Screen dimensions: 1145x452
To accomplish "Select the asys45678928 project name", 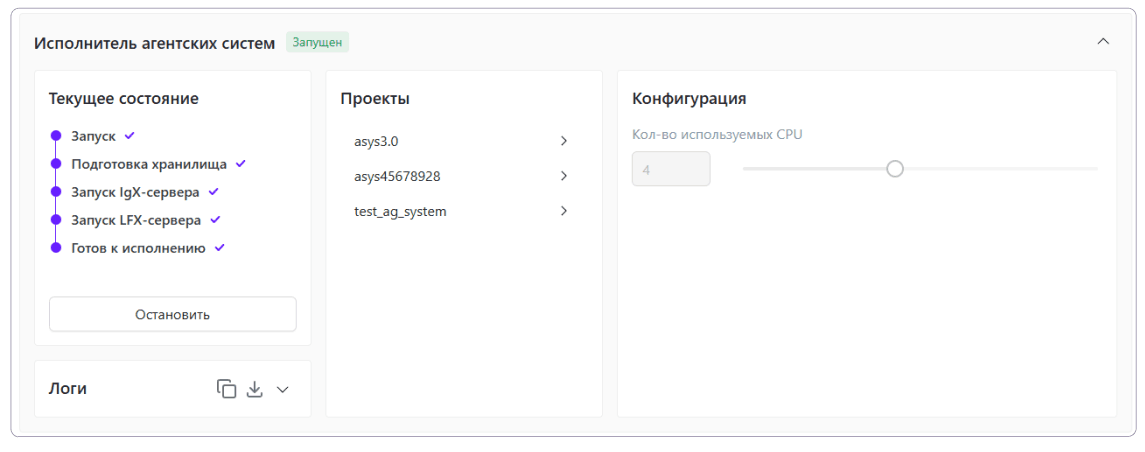I will click(397, 176).
